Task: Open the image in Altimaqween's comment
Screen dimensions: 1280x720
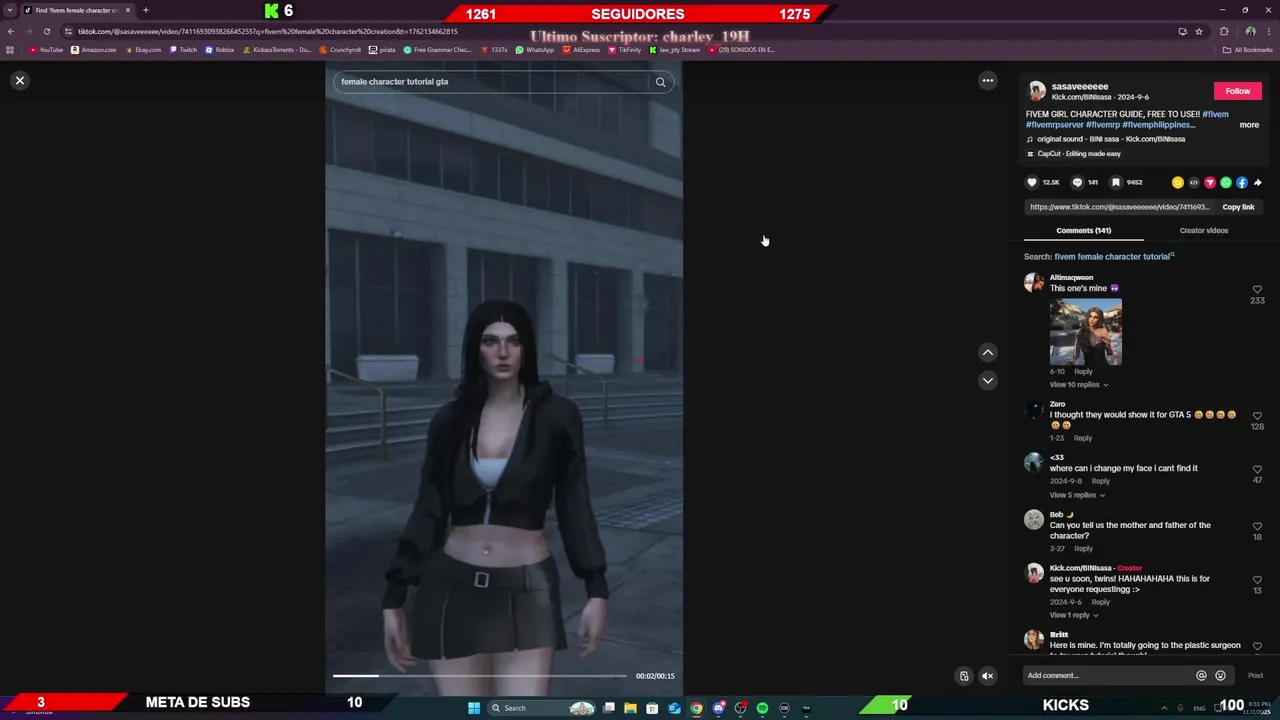Action: tap(1085, 331)
